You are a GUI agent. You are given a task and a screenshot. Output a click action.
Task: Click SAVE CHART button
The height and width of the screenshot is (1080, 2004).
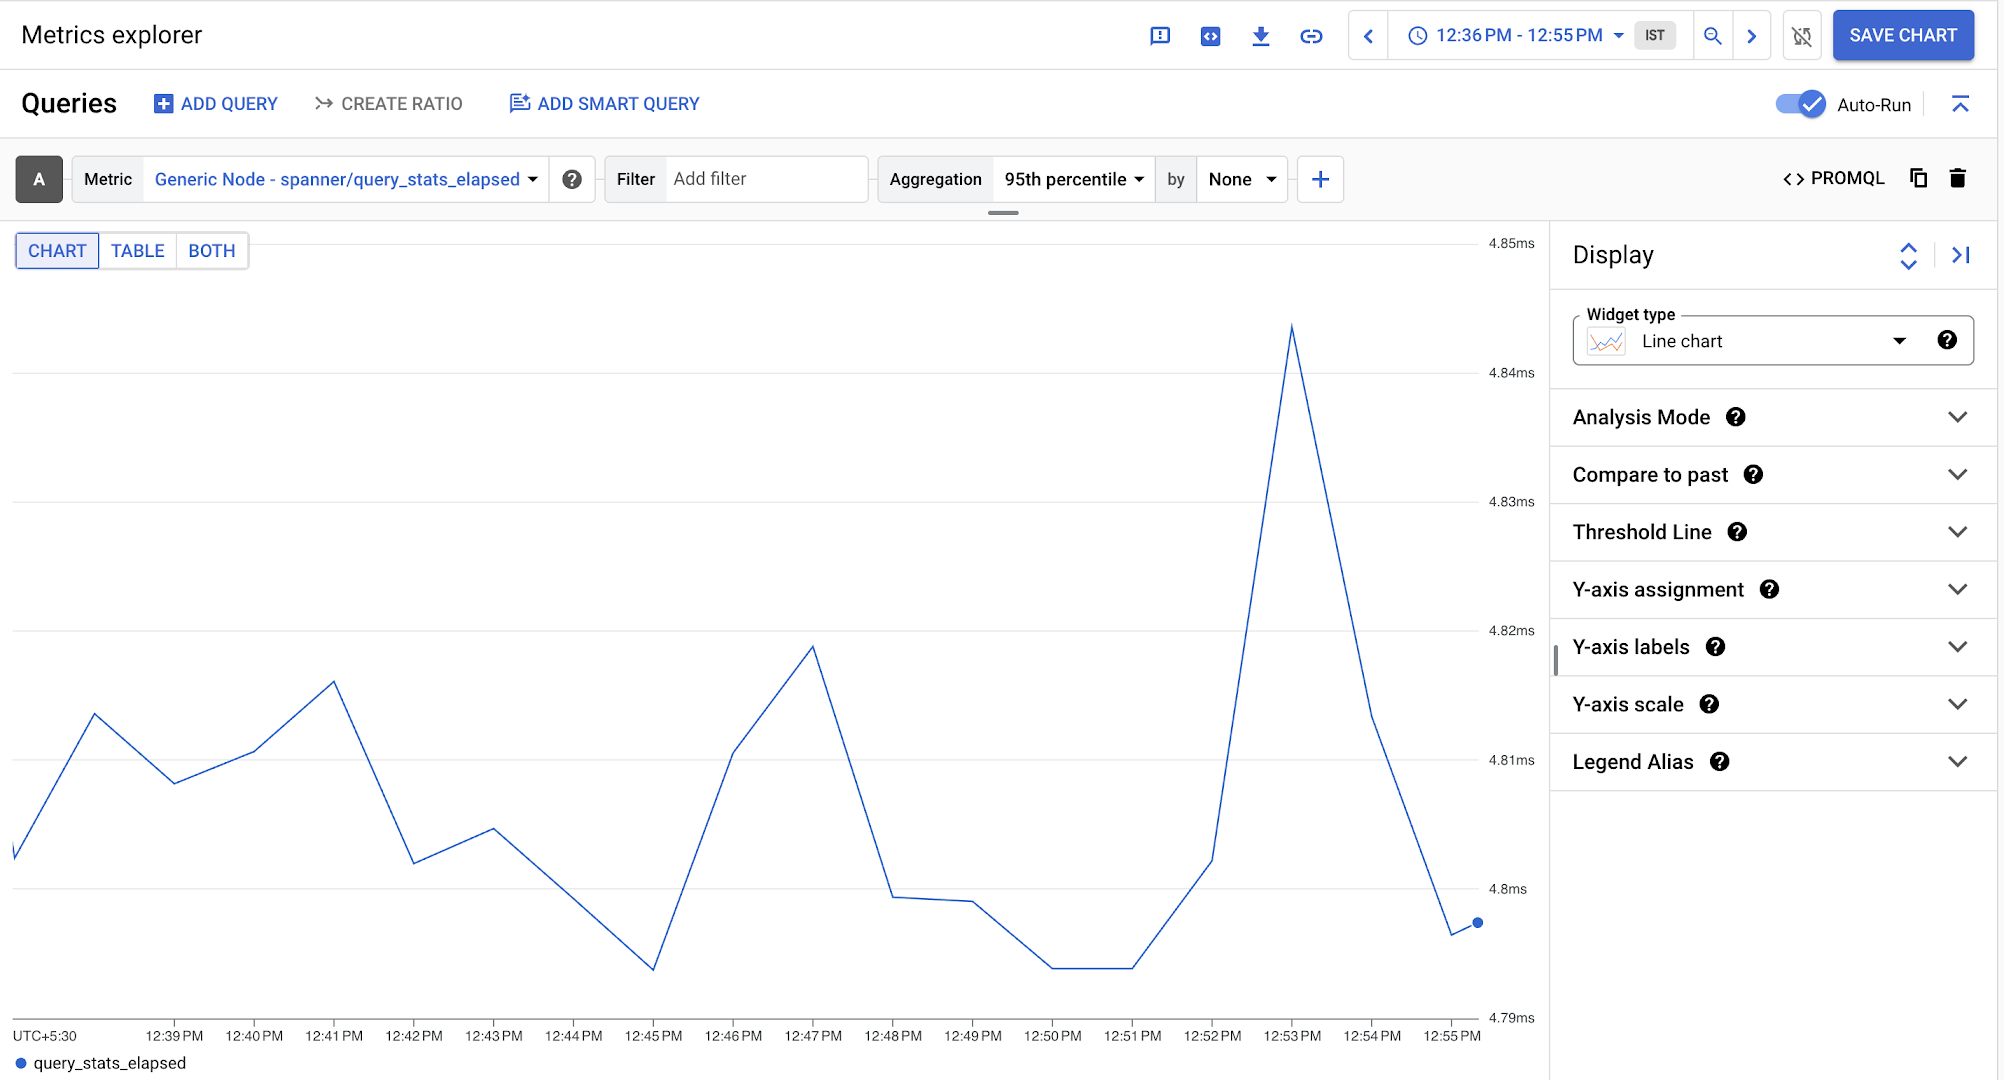pos(1903,35)
